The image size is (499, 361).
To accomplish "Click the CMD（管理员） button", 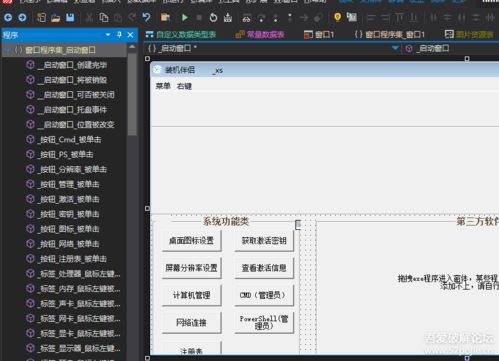I will point(264,295).
